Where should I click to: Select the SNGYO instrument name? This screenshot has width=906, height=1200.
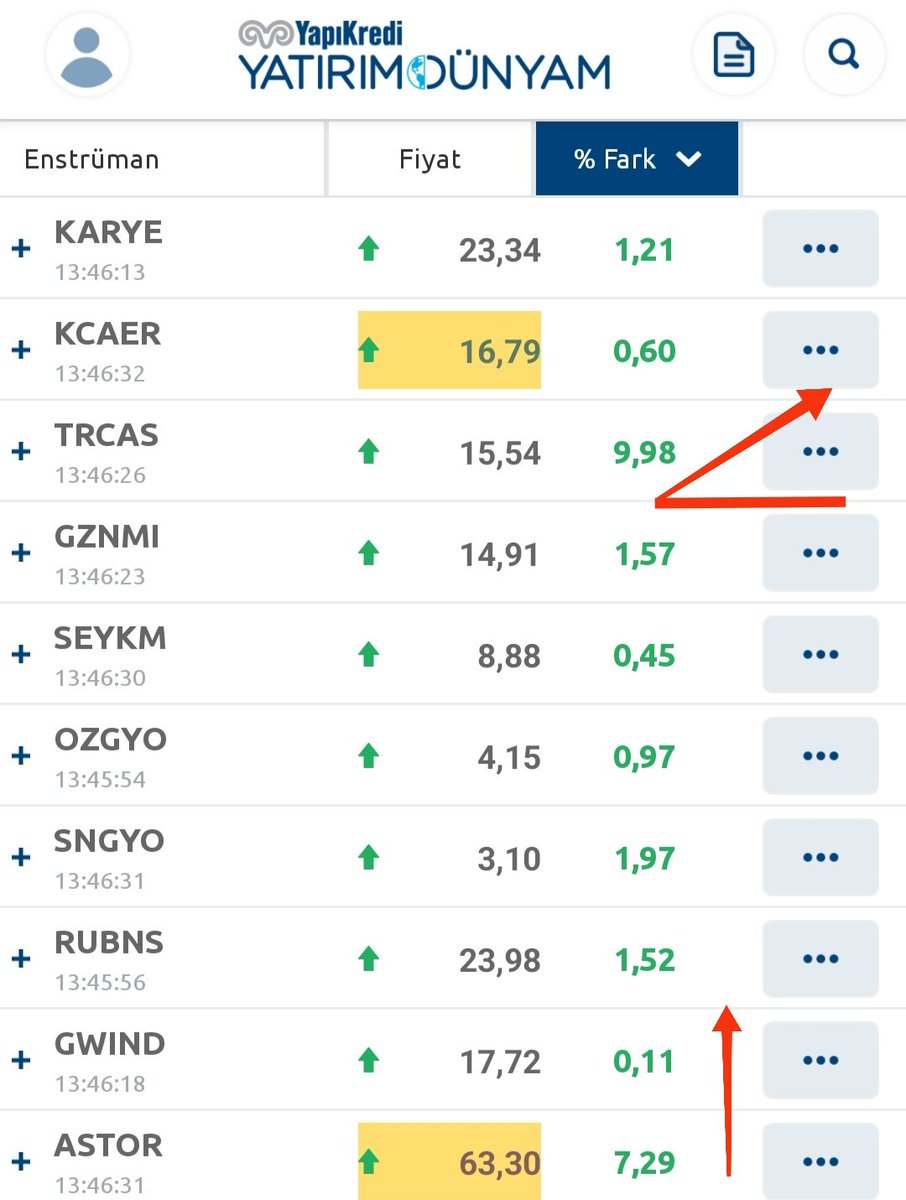pyautogui.click(x=109, y=841)
